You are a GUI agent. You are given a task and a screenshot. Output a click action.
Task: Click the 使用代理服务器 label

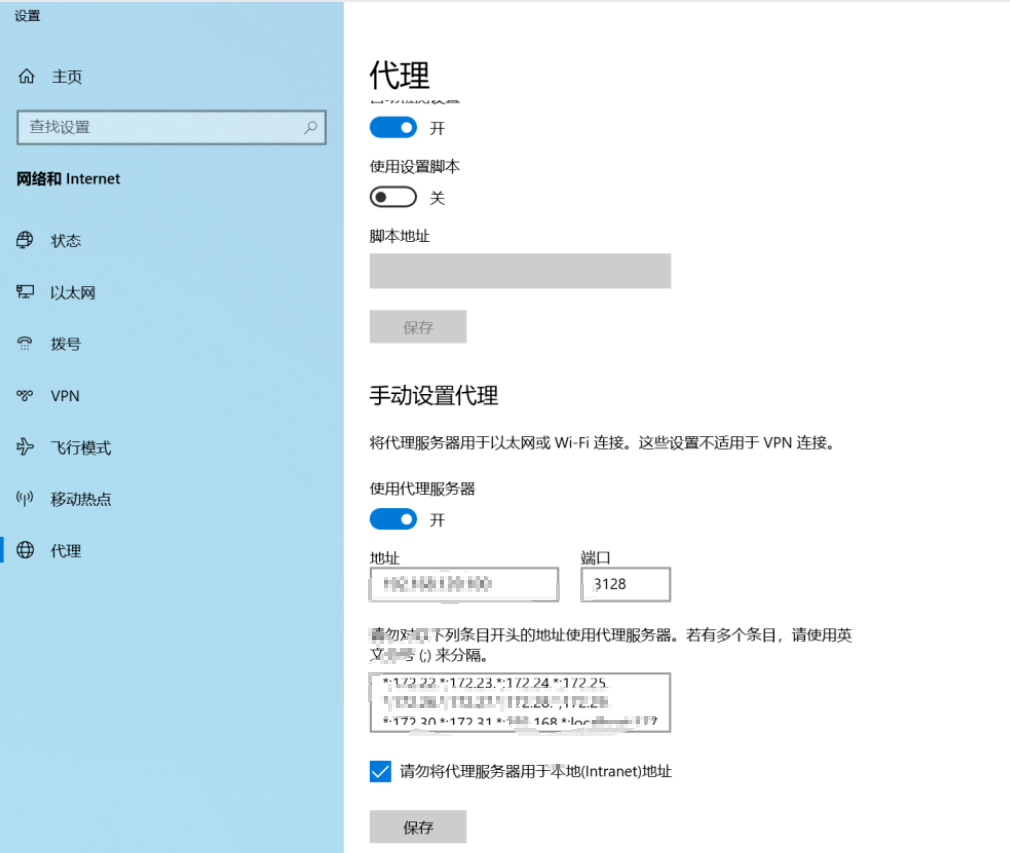422,488
